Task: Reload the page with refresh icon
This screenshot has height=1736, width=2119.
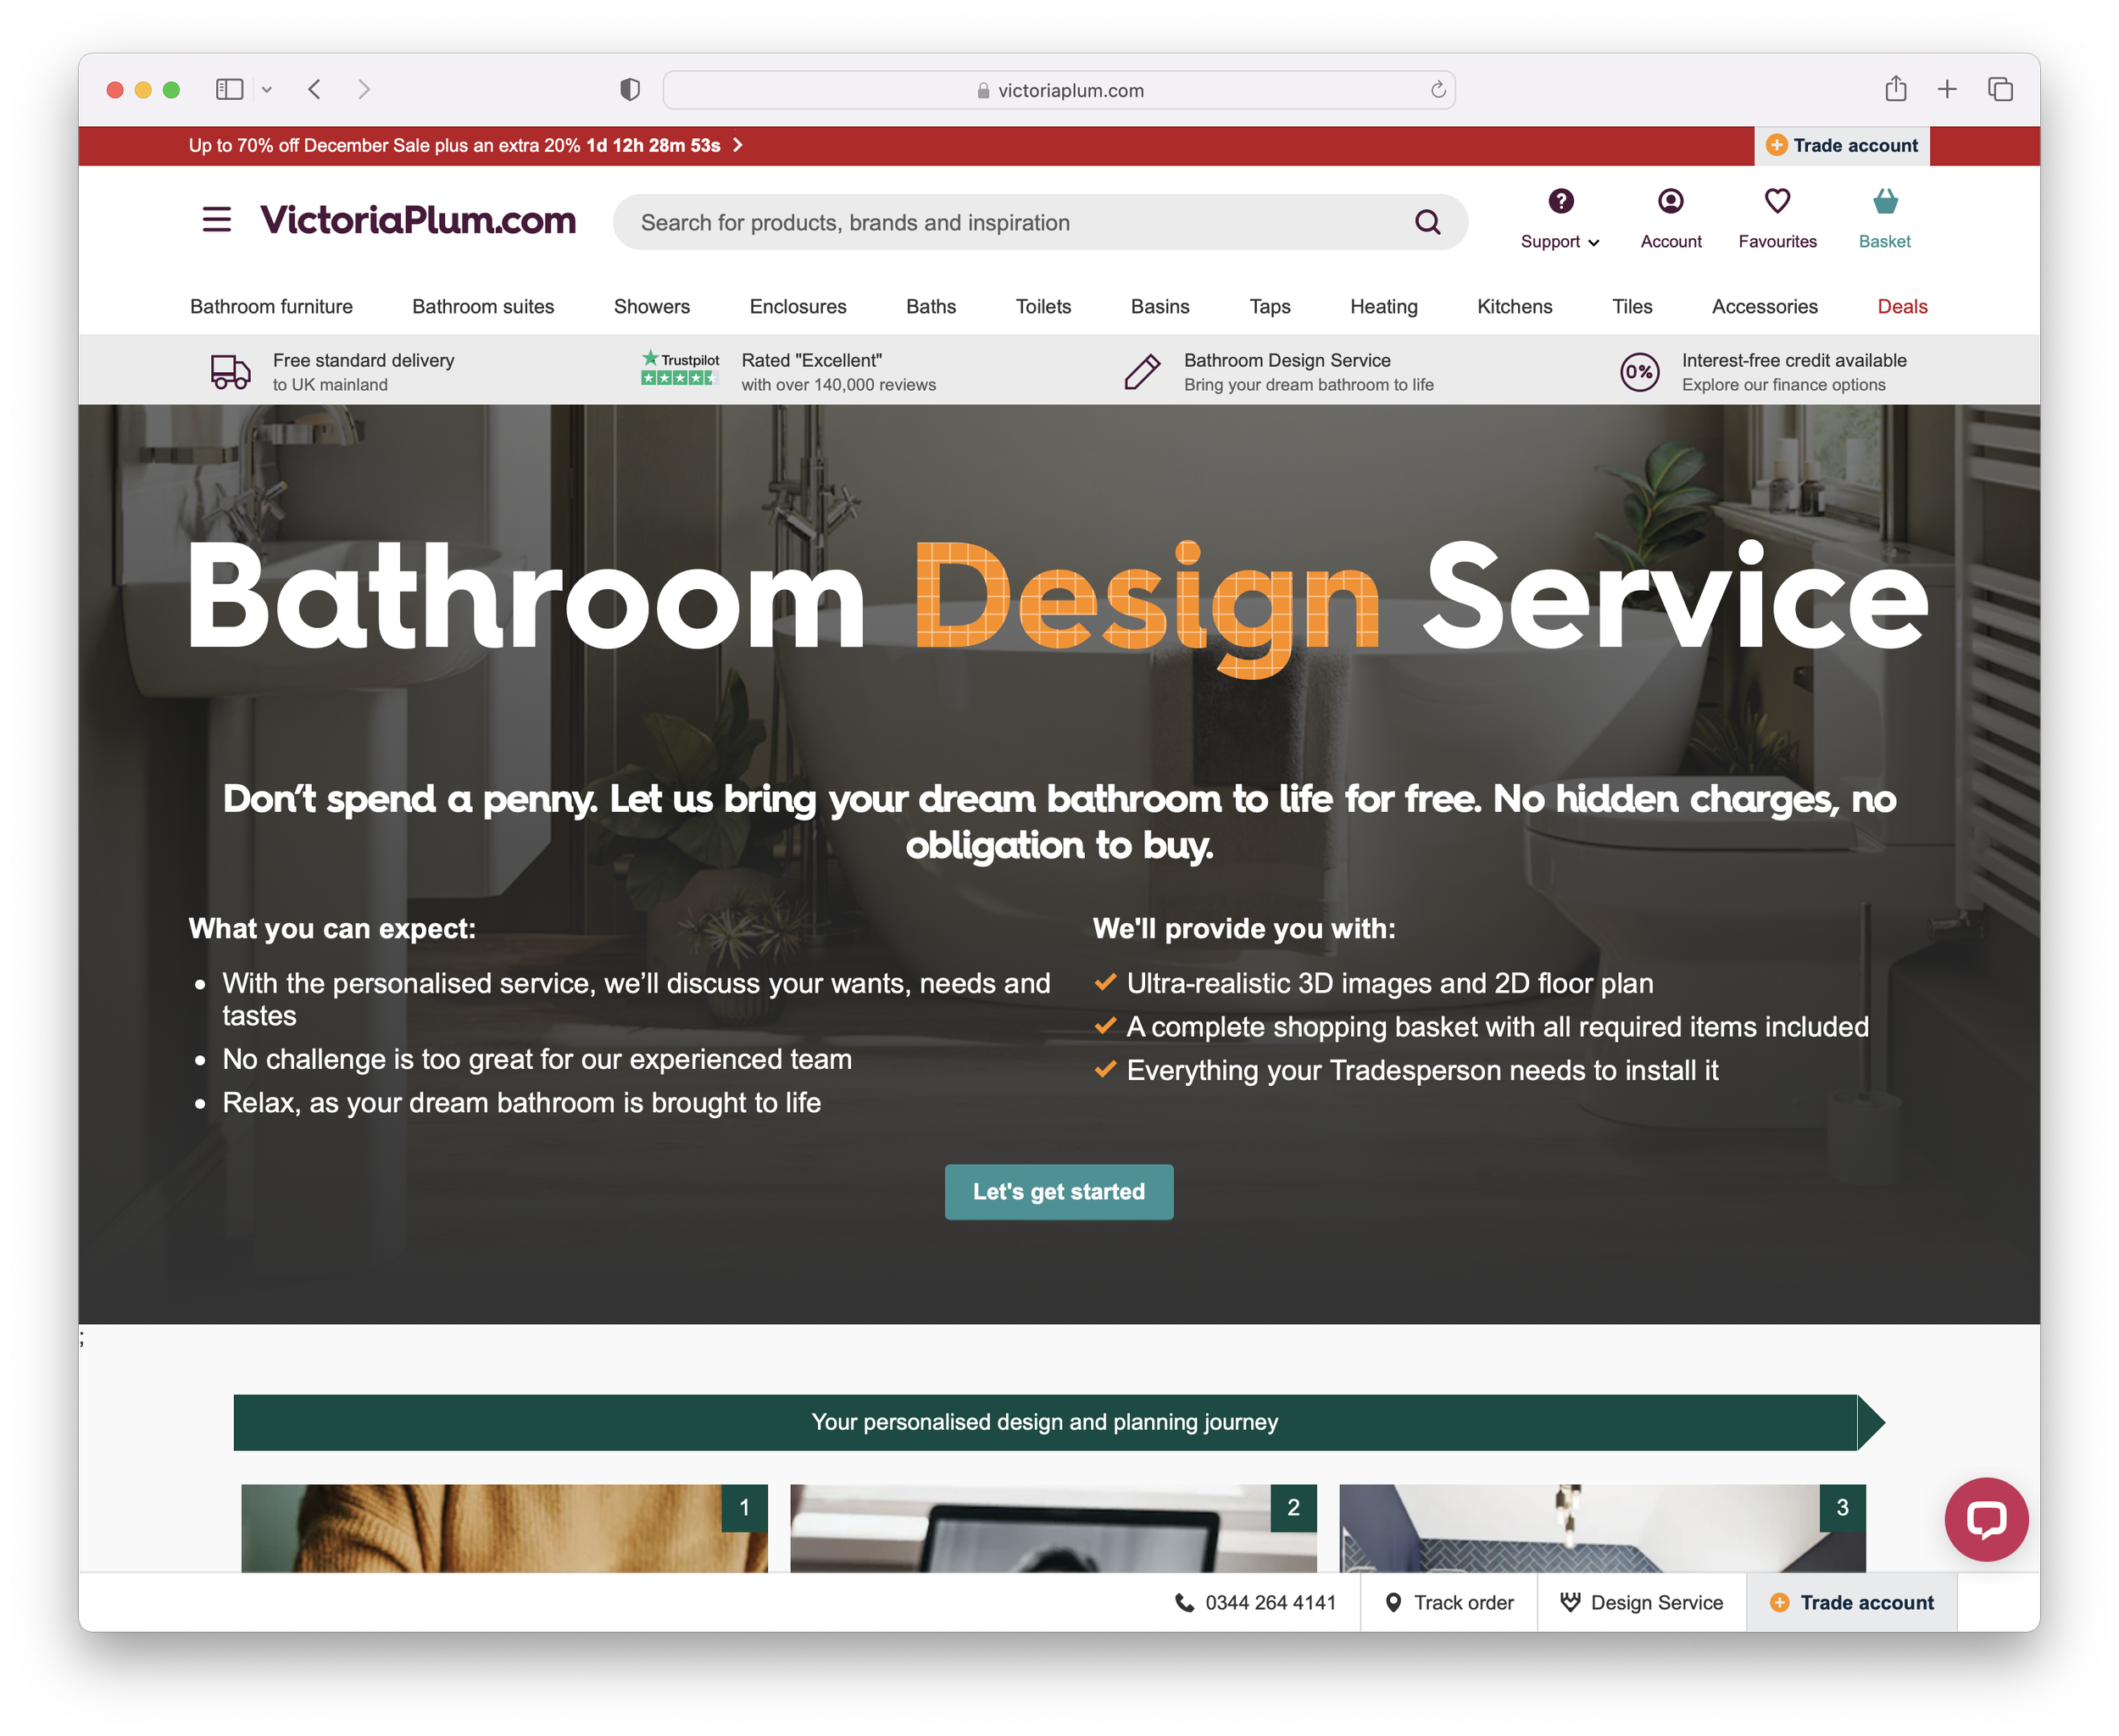Action: click(1437, 89)
